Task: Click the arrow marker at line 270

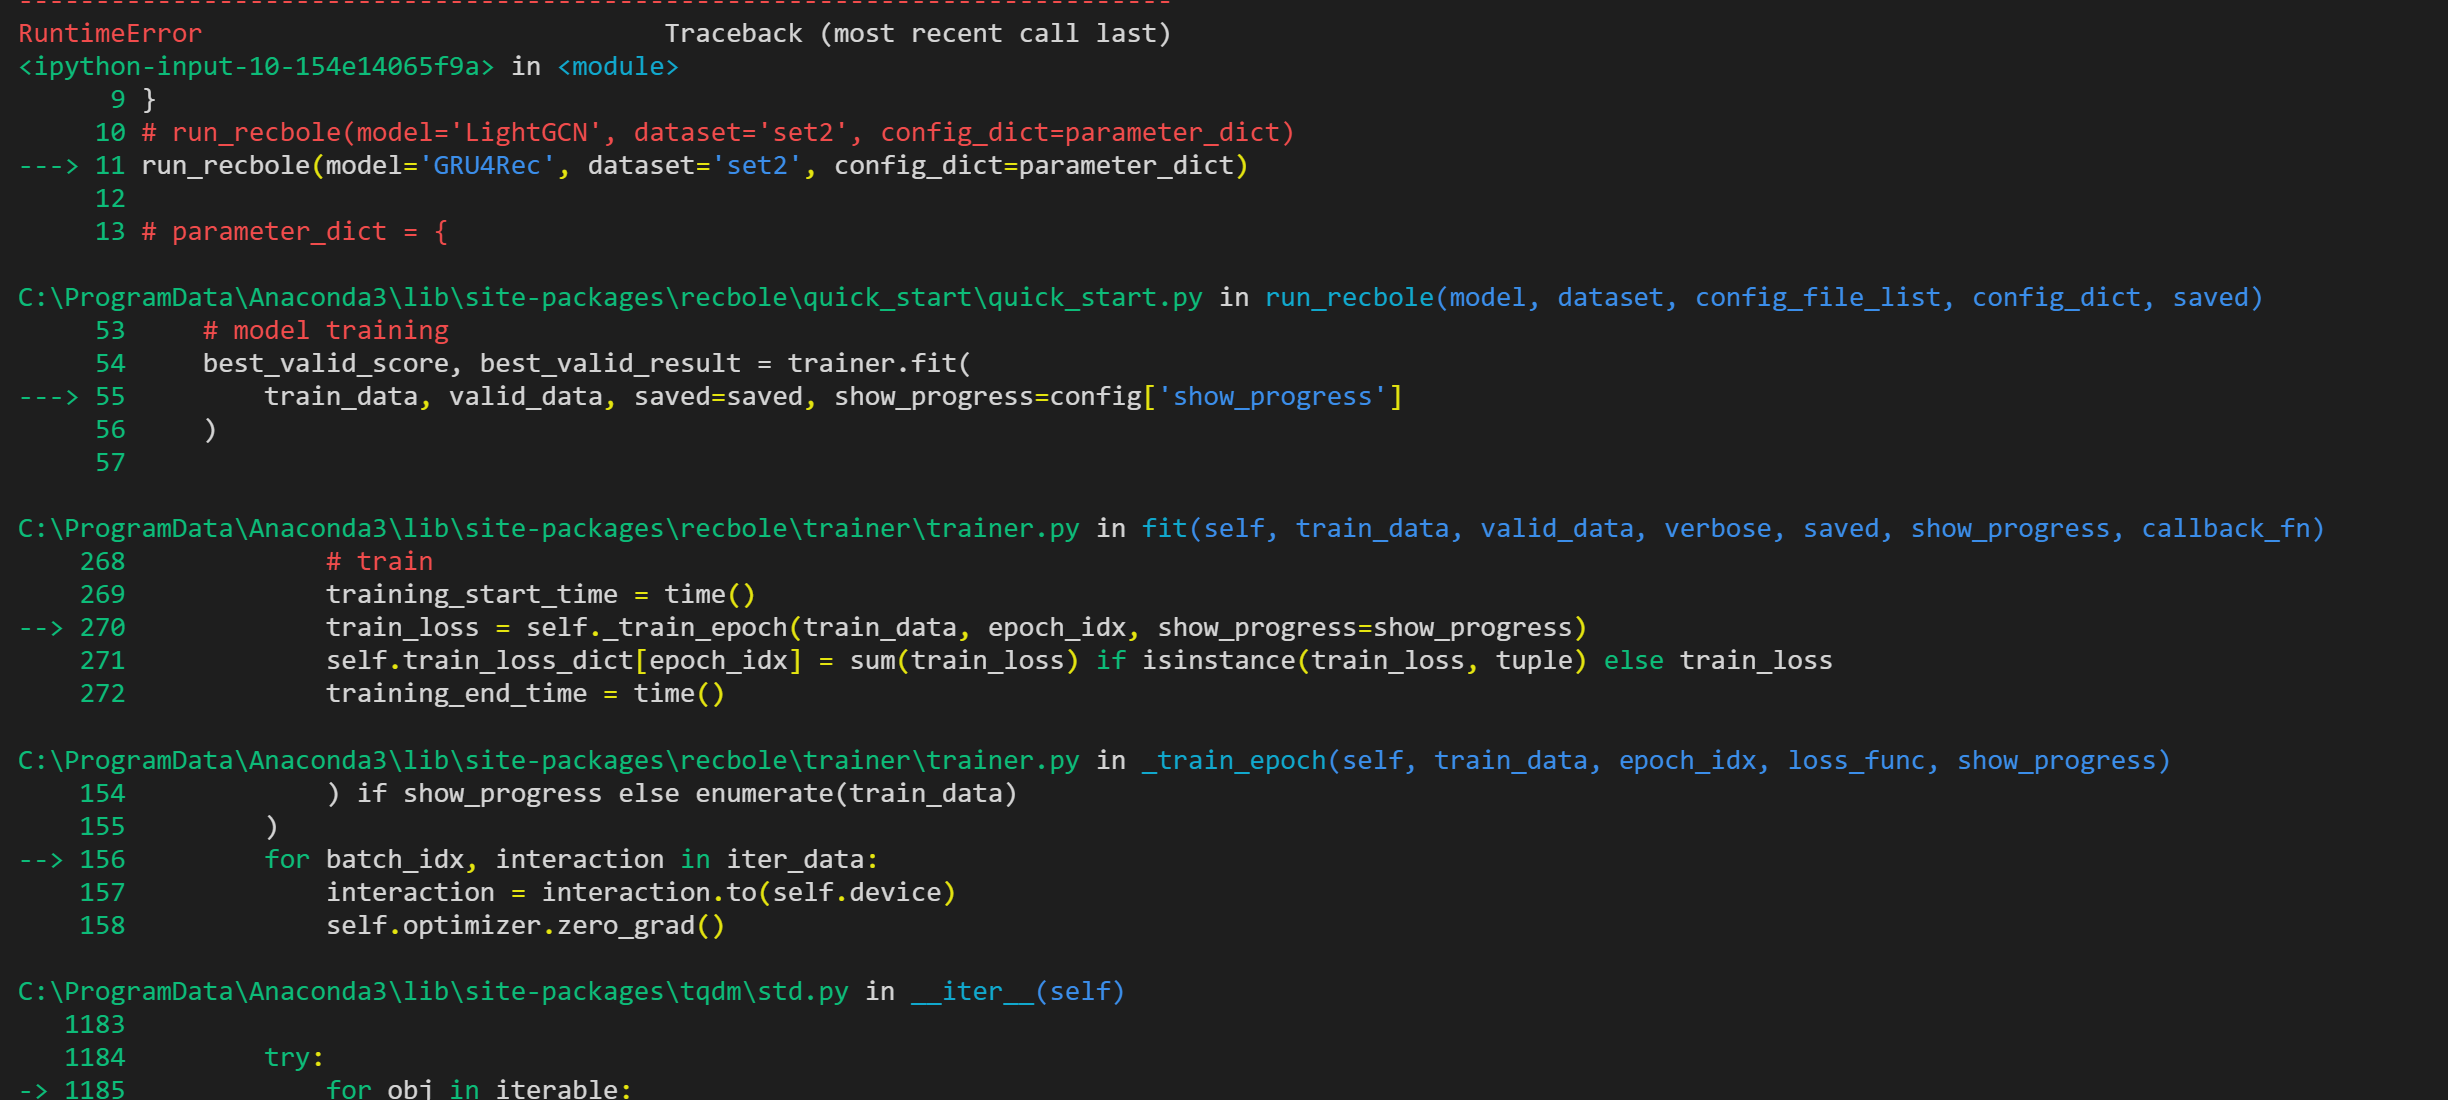Action: (x=42, y=627)
